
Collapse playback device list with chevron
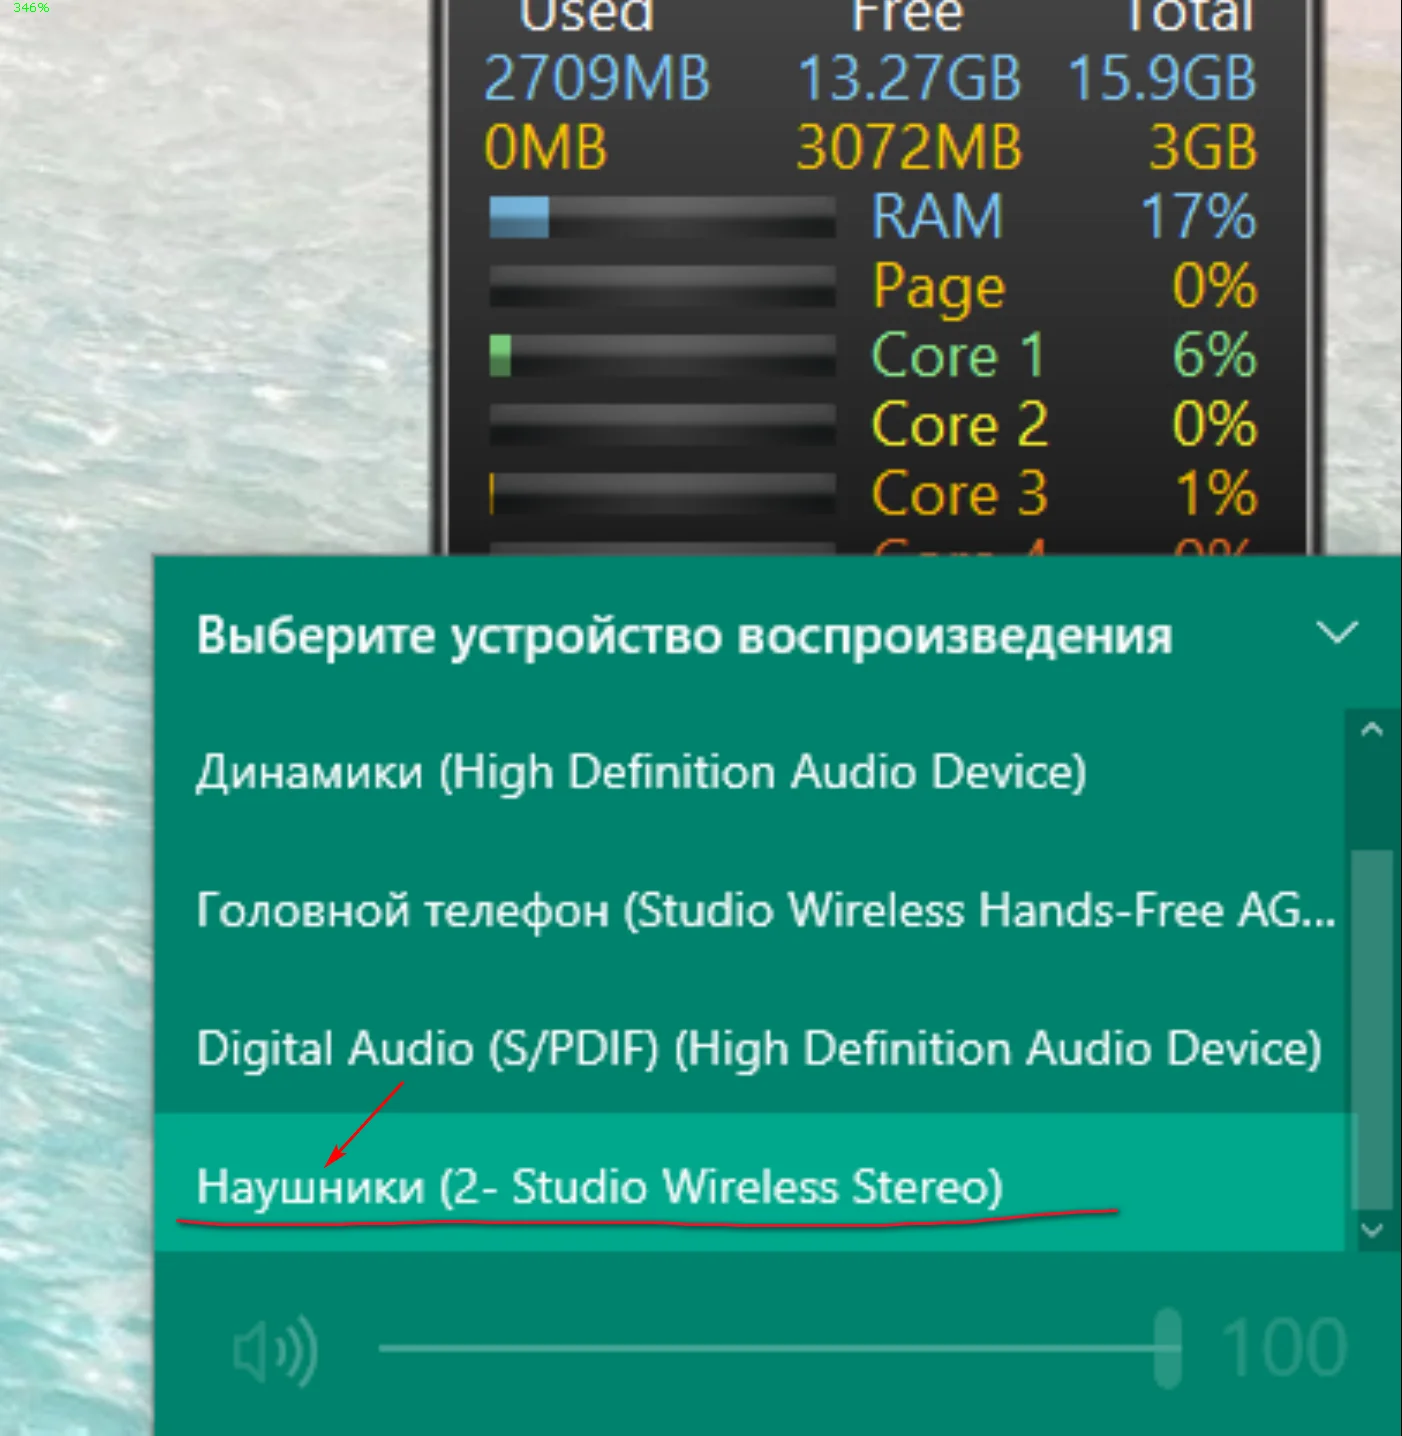(x=1336, y=632)
